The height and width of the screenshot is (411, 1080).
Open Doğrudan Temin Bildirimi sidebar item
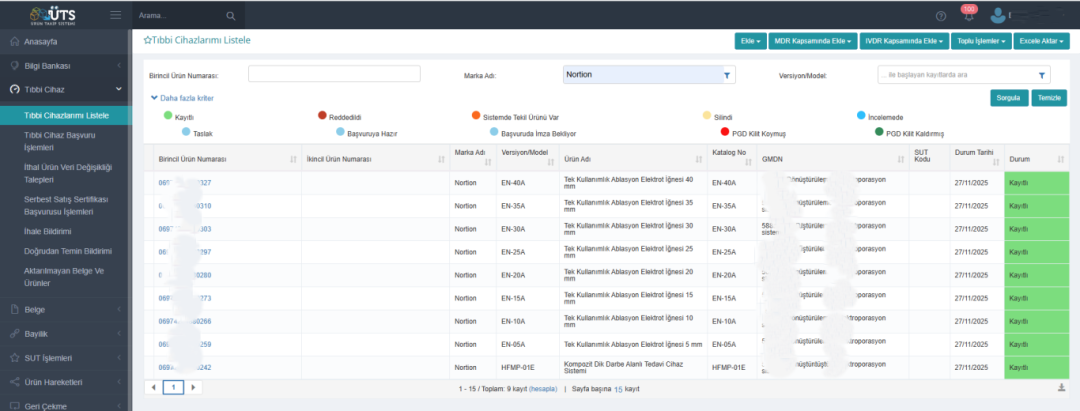pos(68,251)
